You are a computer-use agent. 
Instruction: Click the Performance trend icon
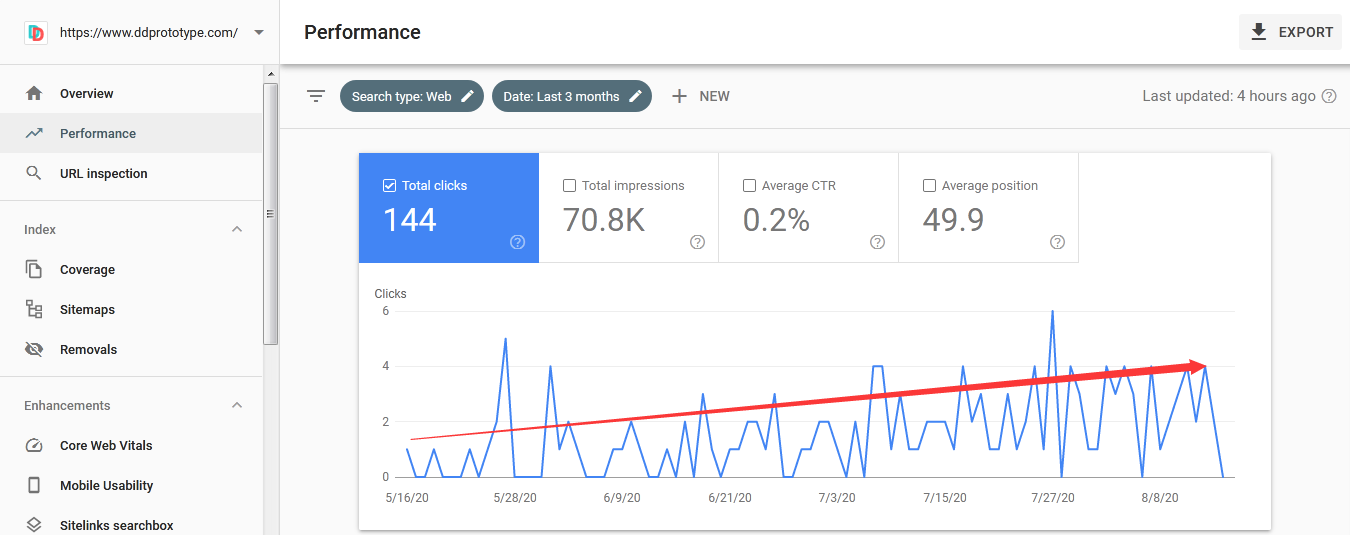coord(34,133)
